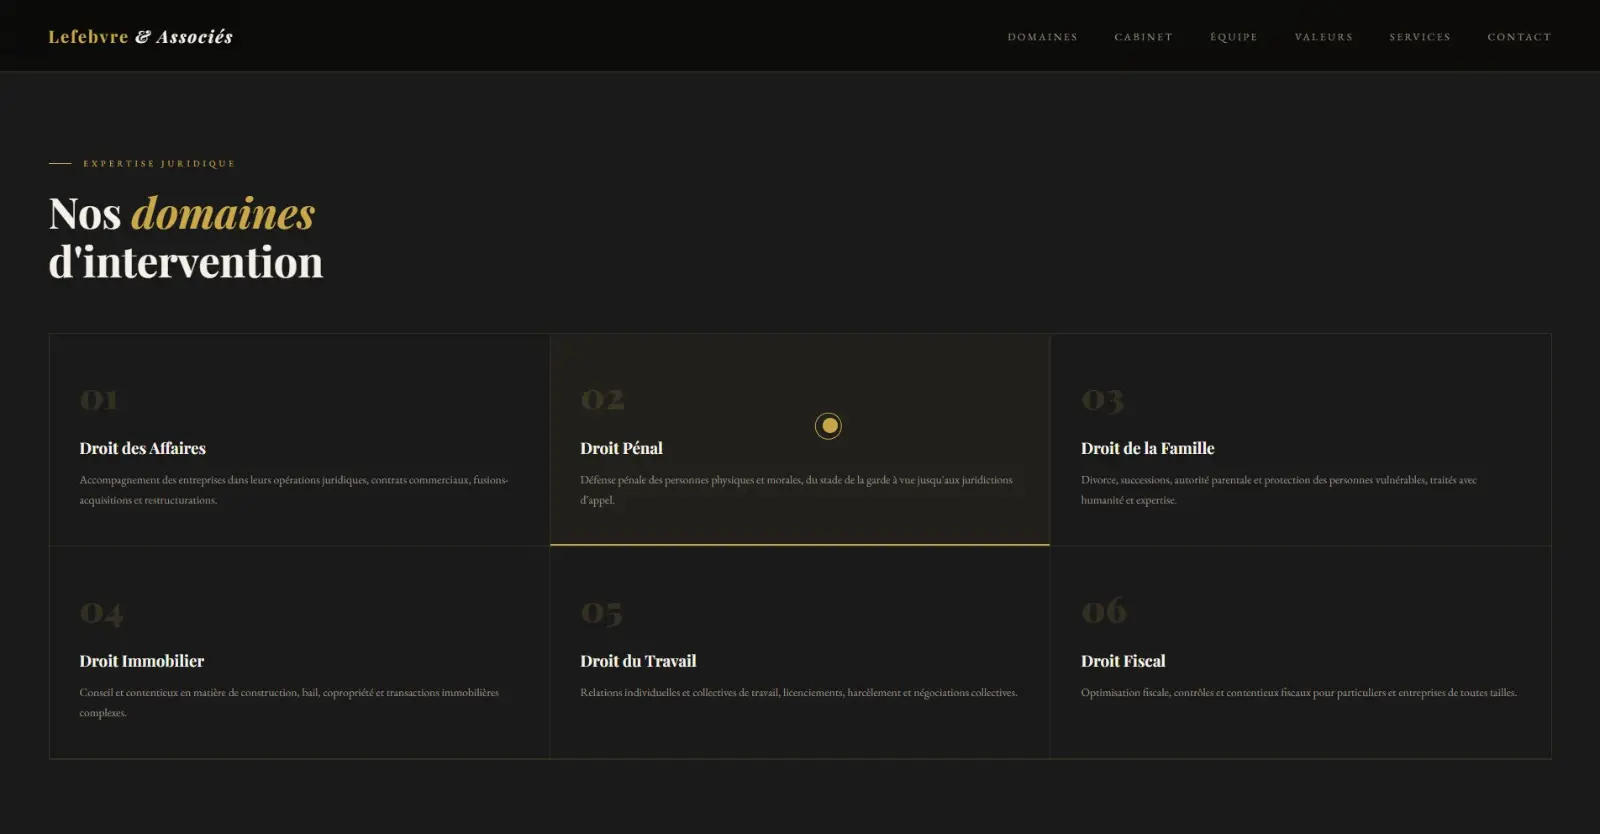Open the Domaines navigation link

click(x=1042, y=37)
